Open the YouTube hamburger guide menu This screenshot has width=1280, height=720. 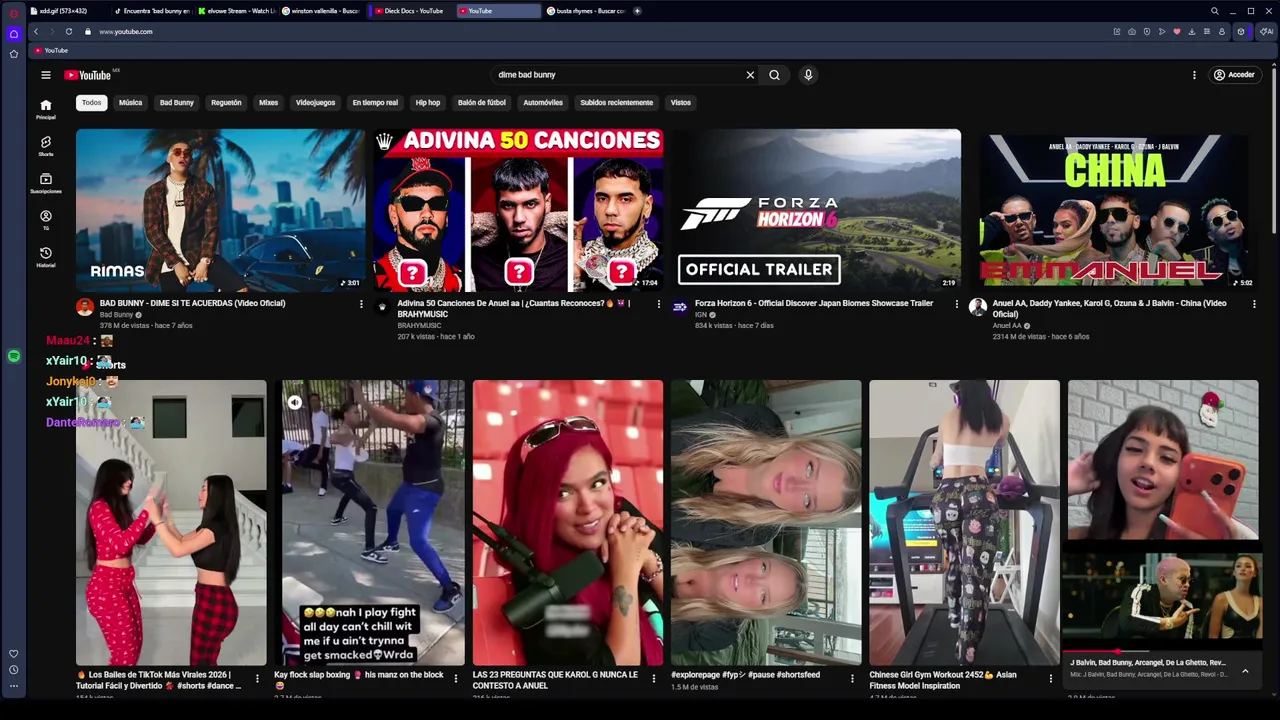[x=45, y=75]
